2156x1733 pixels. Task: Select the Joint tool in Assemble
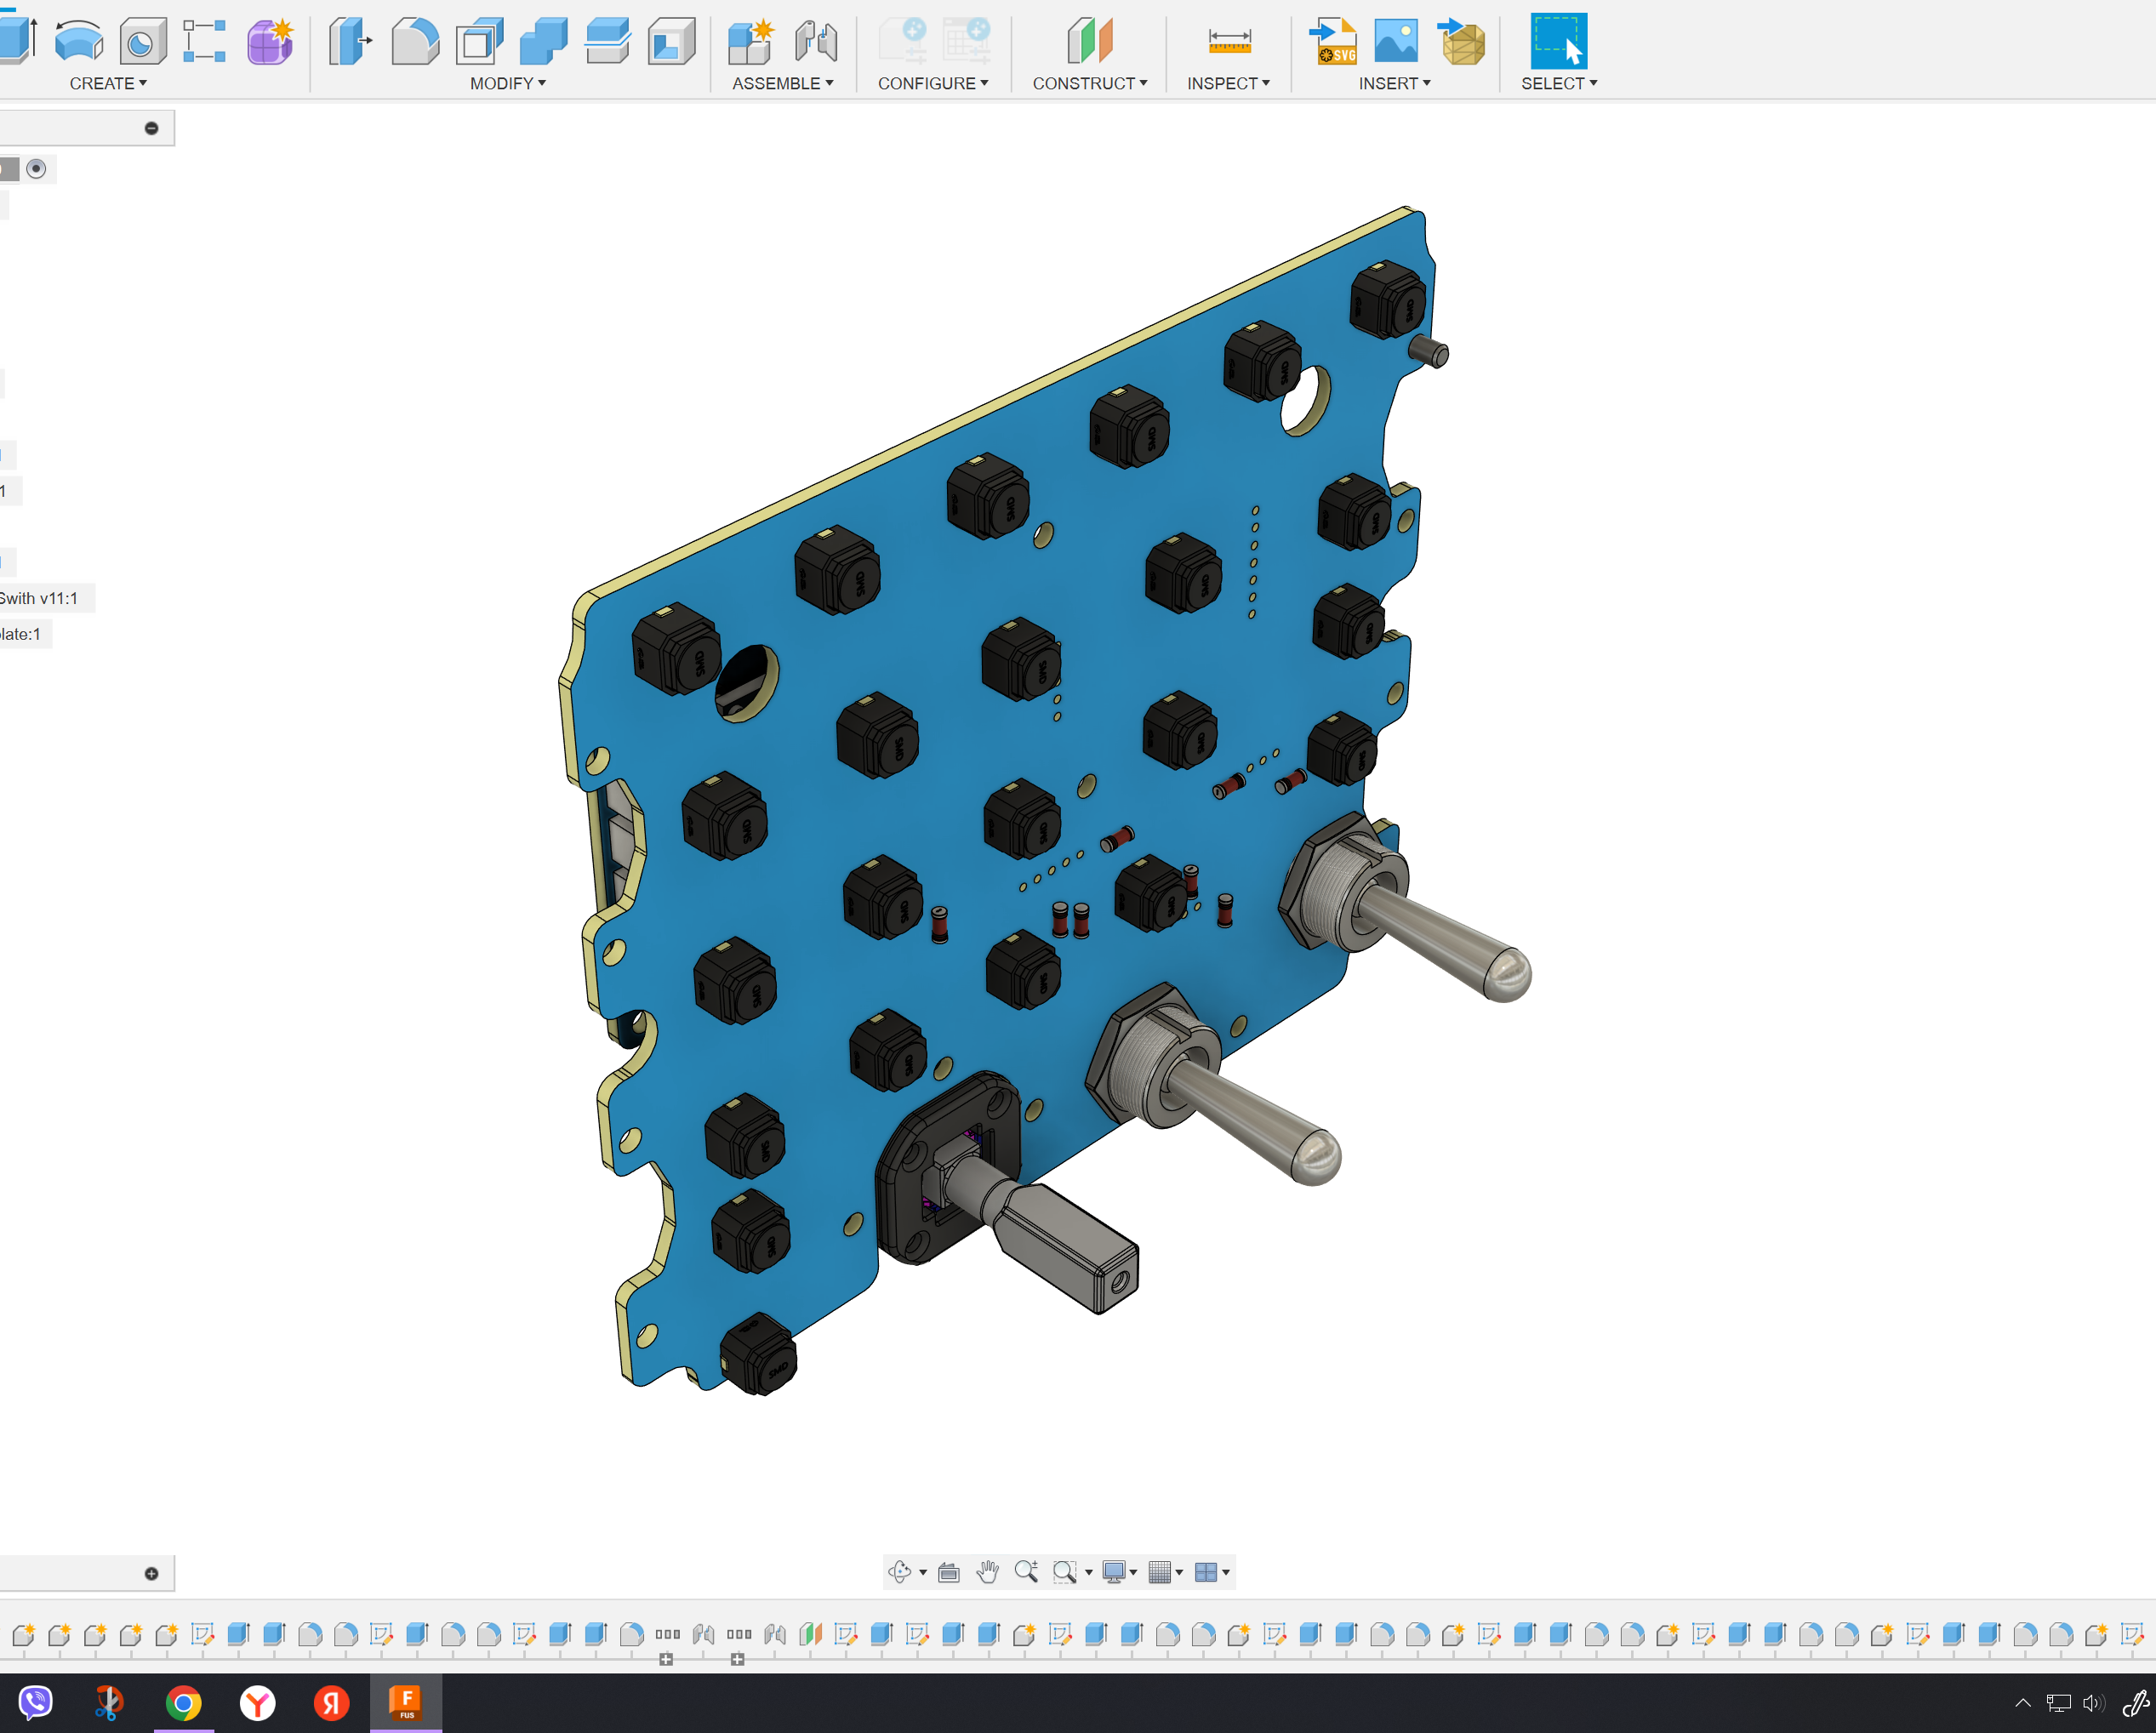click(x=816, y=42)
